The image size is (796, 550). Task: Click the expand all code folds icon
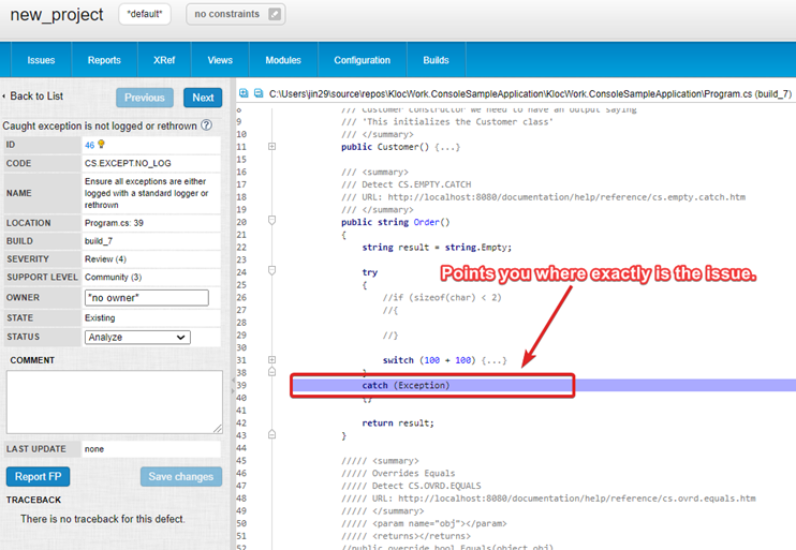[244, 93]
